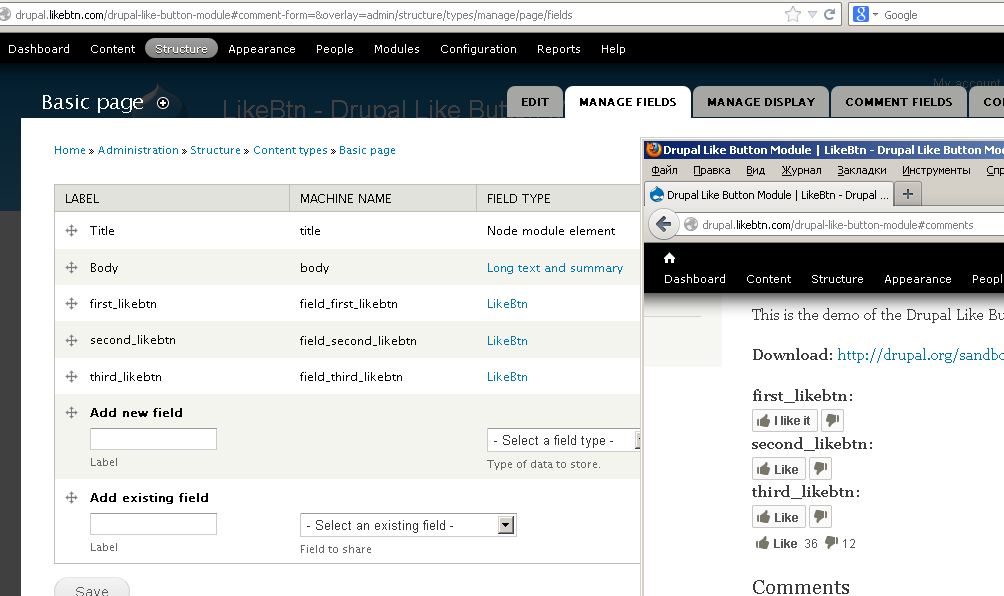Viewport: 1004px width, 596px height.
Task: Click the home icon in second window toolbar
Action: (669, 258)
